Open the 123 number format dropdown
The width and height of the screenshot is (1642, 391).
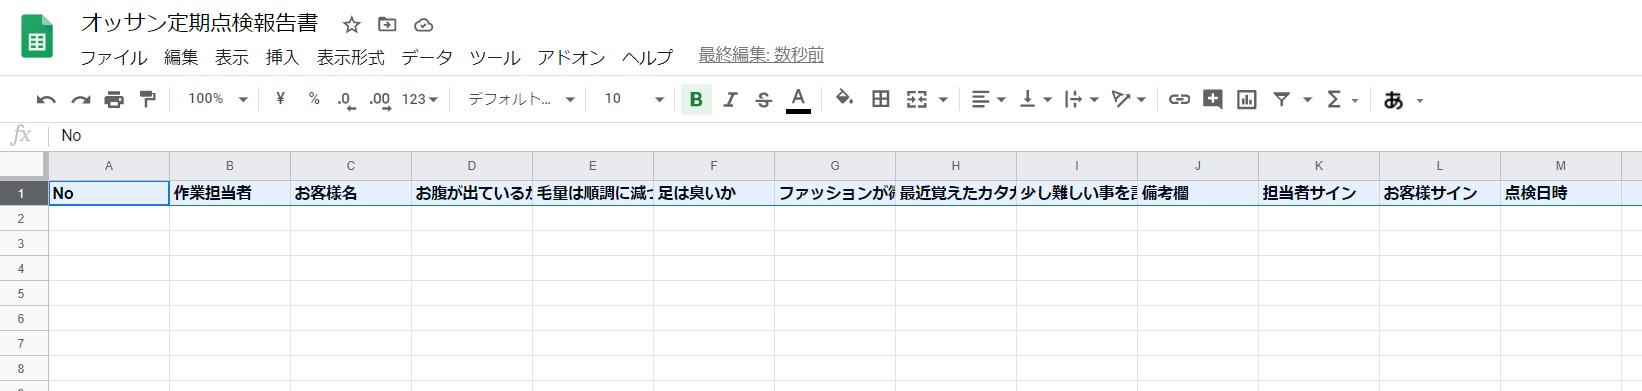420,99
